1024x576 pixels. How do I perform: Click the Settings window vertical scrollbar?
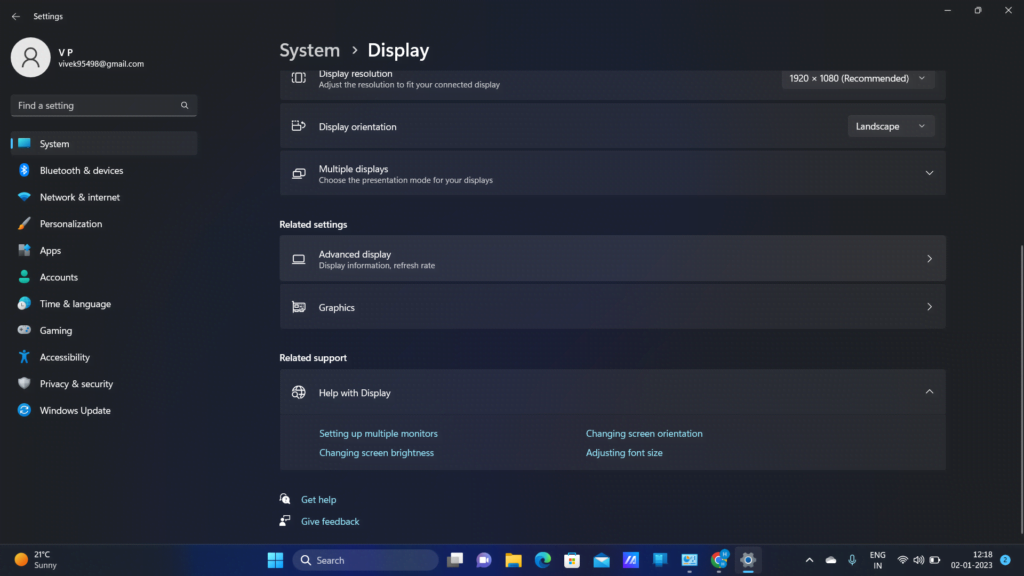pos(1021,389)
